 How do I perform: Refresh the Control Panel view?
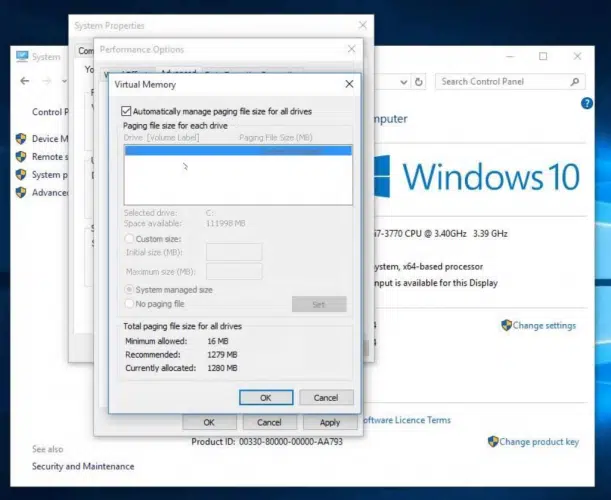tap(419, 82)
